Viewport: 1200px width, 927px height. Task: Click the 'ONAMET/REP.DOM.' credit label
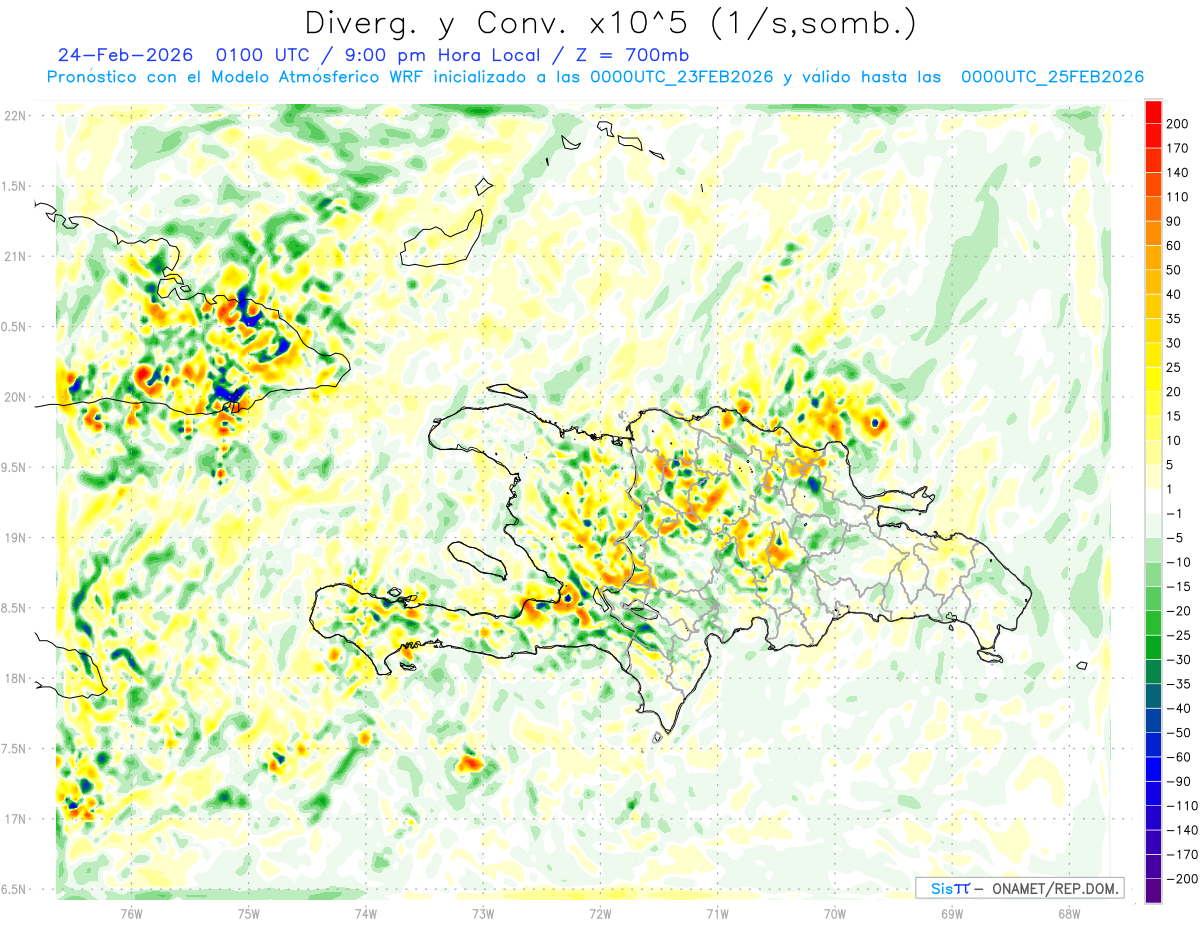(1053, 888)
